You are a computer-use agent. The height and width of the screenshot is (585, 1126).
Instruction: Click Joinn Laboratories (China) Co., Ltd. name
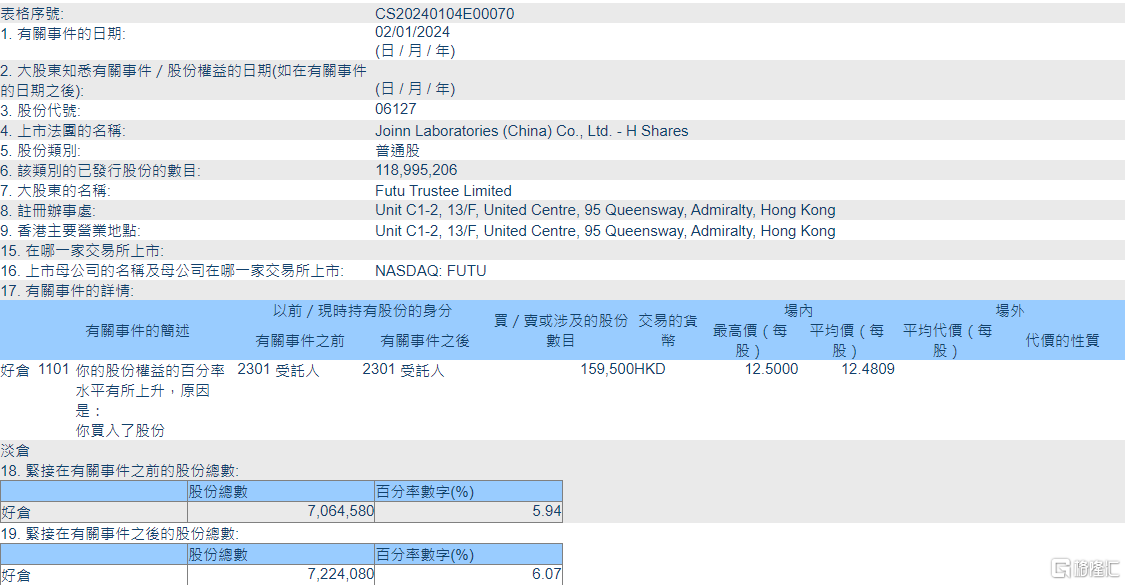tap(531, 131)
